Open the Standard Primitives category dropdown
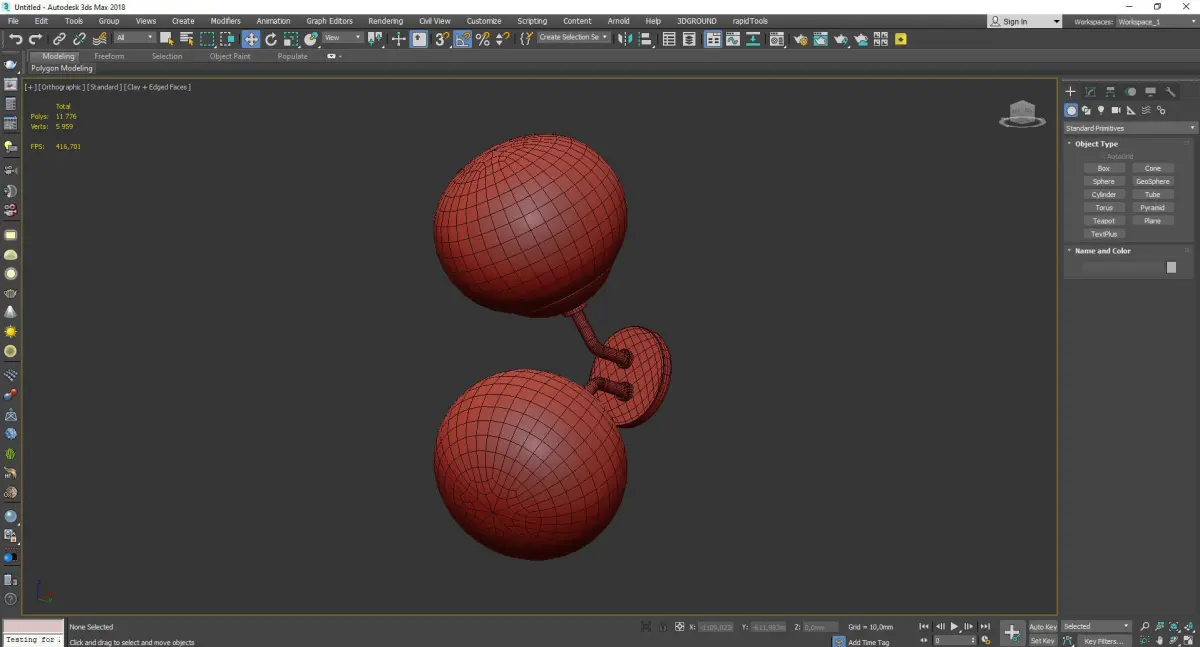The width and height of the screenshot is (1200, 647). click(1130, 128)
